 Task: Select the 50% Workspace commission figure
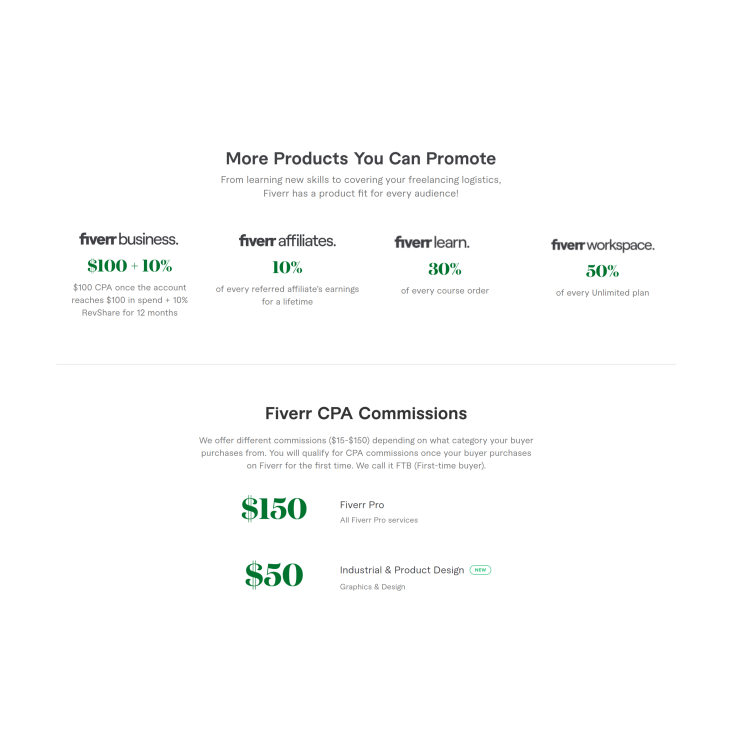tap(602, 271)
